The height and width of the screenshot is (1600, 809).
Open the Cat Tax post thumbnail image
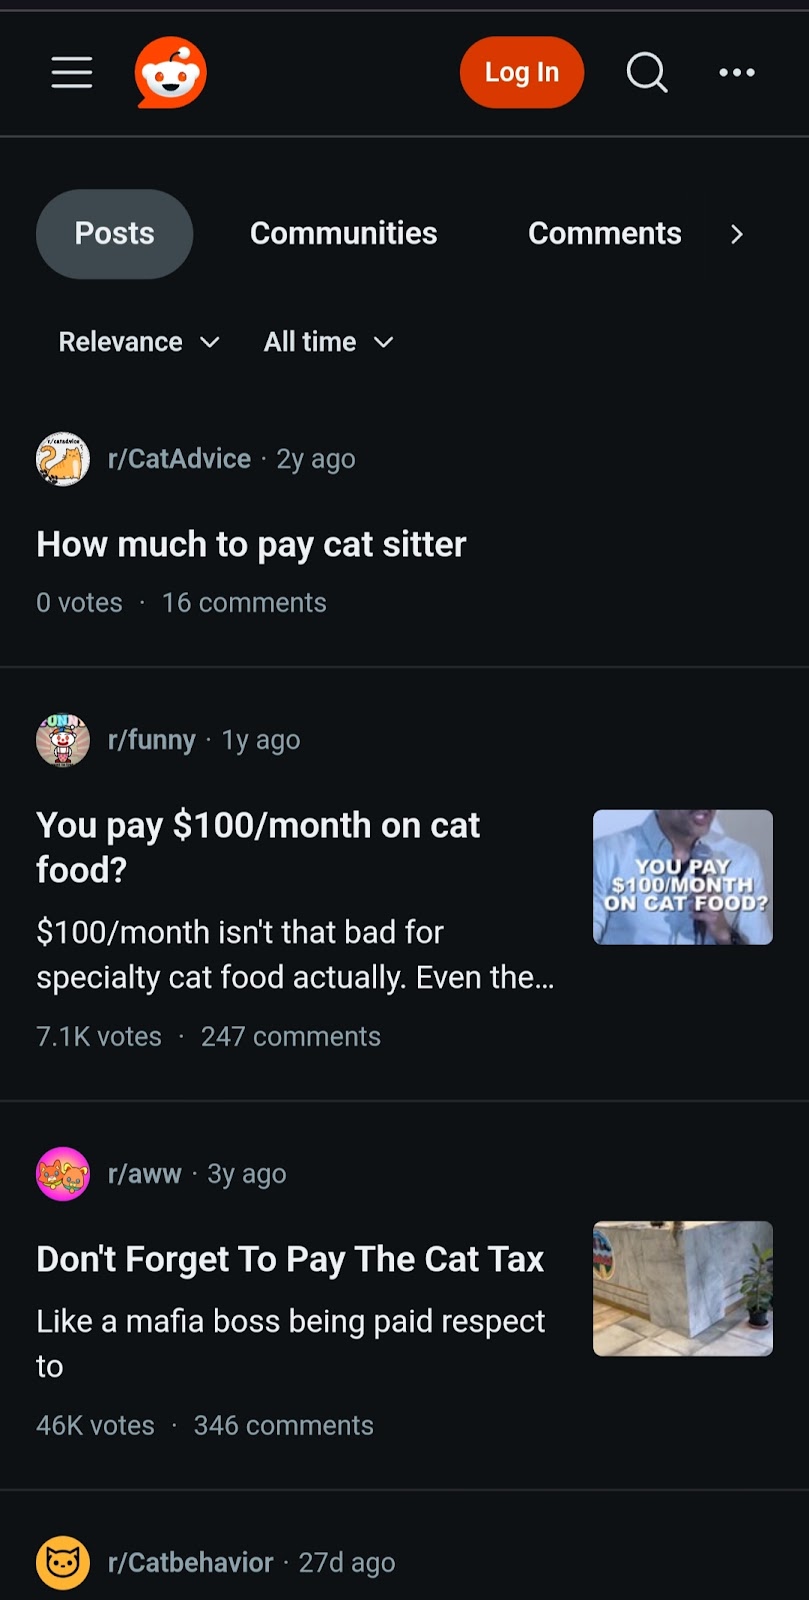click(x=683, y=1288)
